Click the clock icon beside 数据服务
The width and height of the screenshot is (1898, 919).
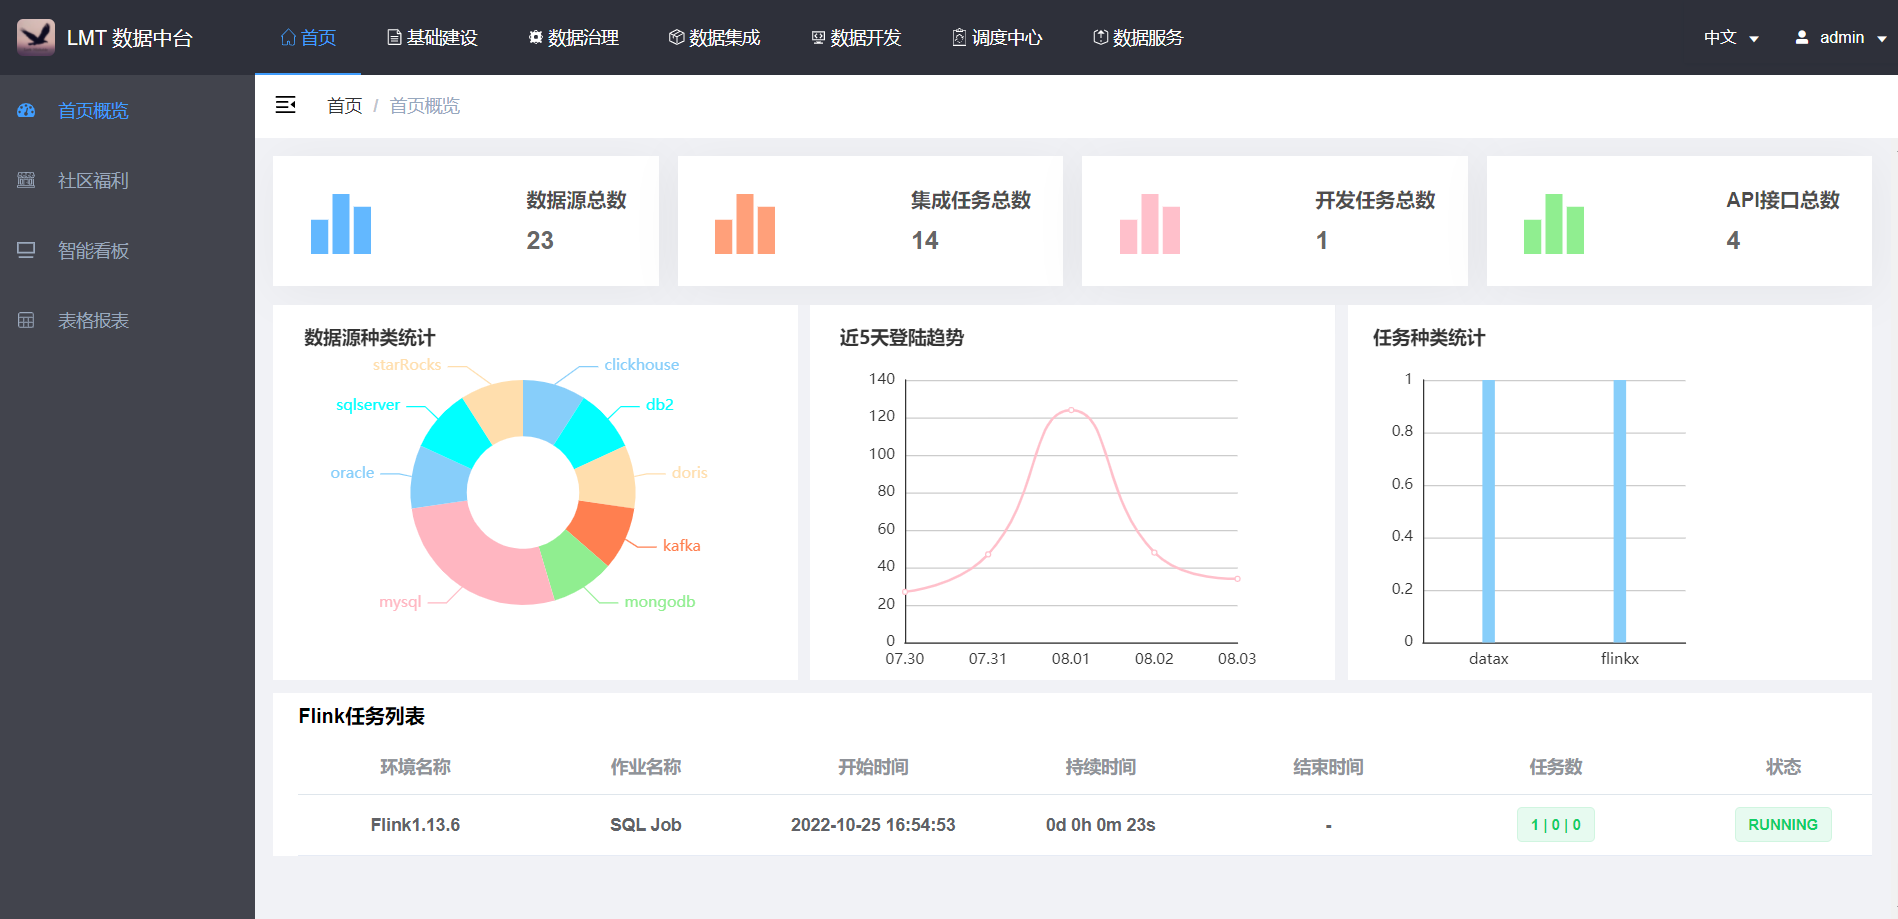(1100, 37)
